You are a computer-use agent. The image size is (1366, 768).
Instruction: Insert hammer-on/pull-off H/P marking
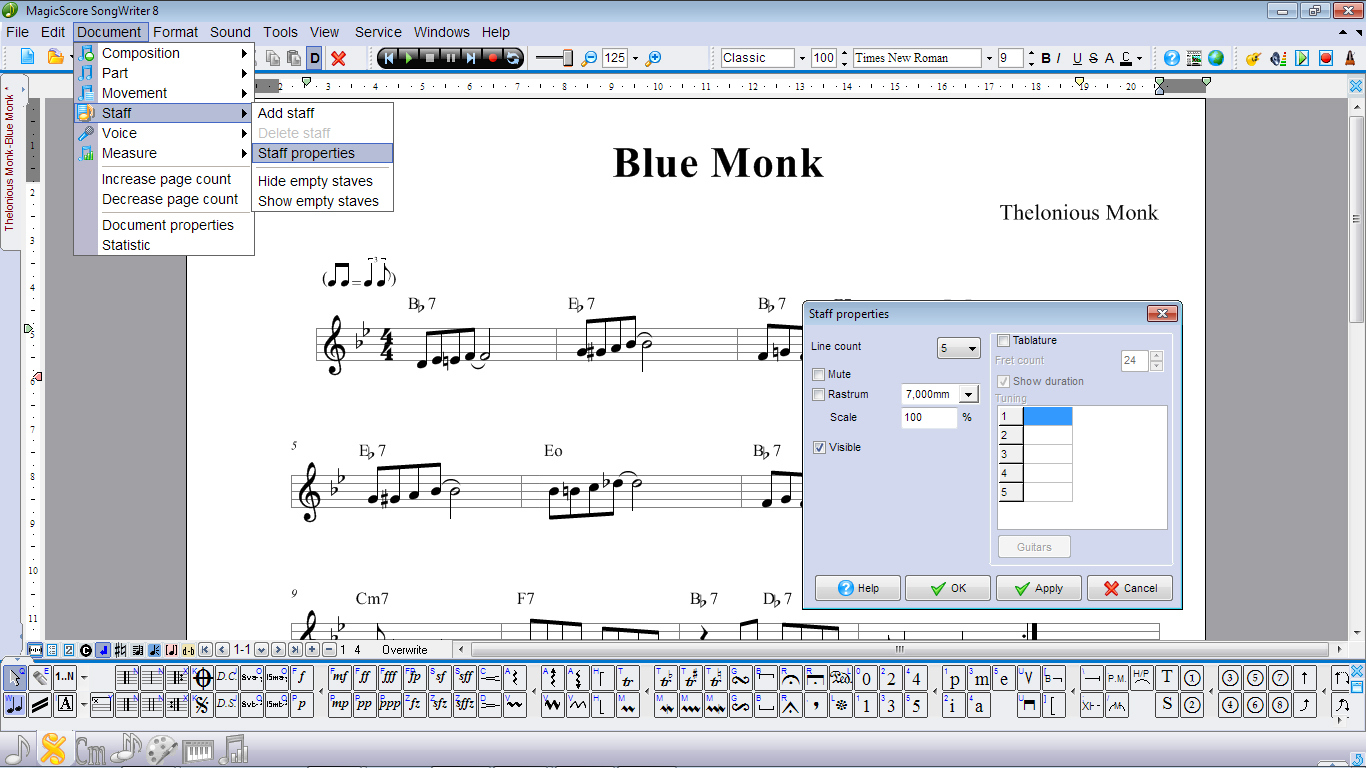pyautogui.click(x=1142, y=677)
